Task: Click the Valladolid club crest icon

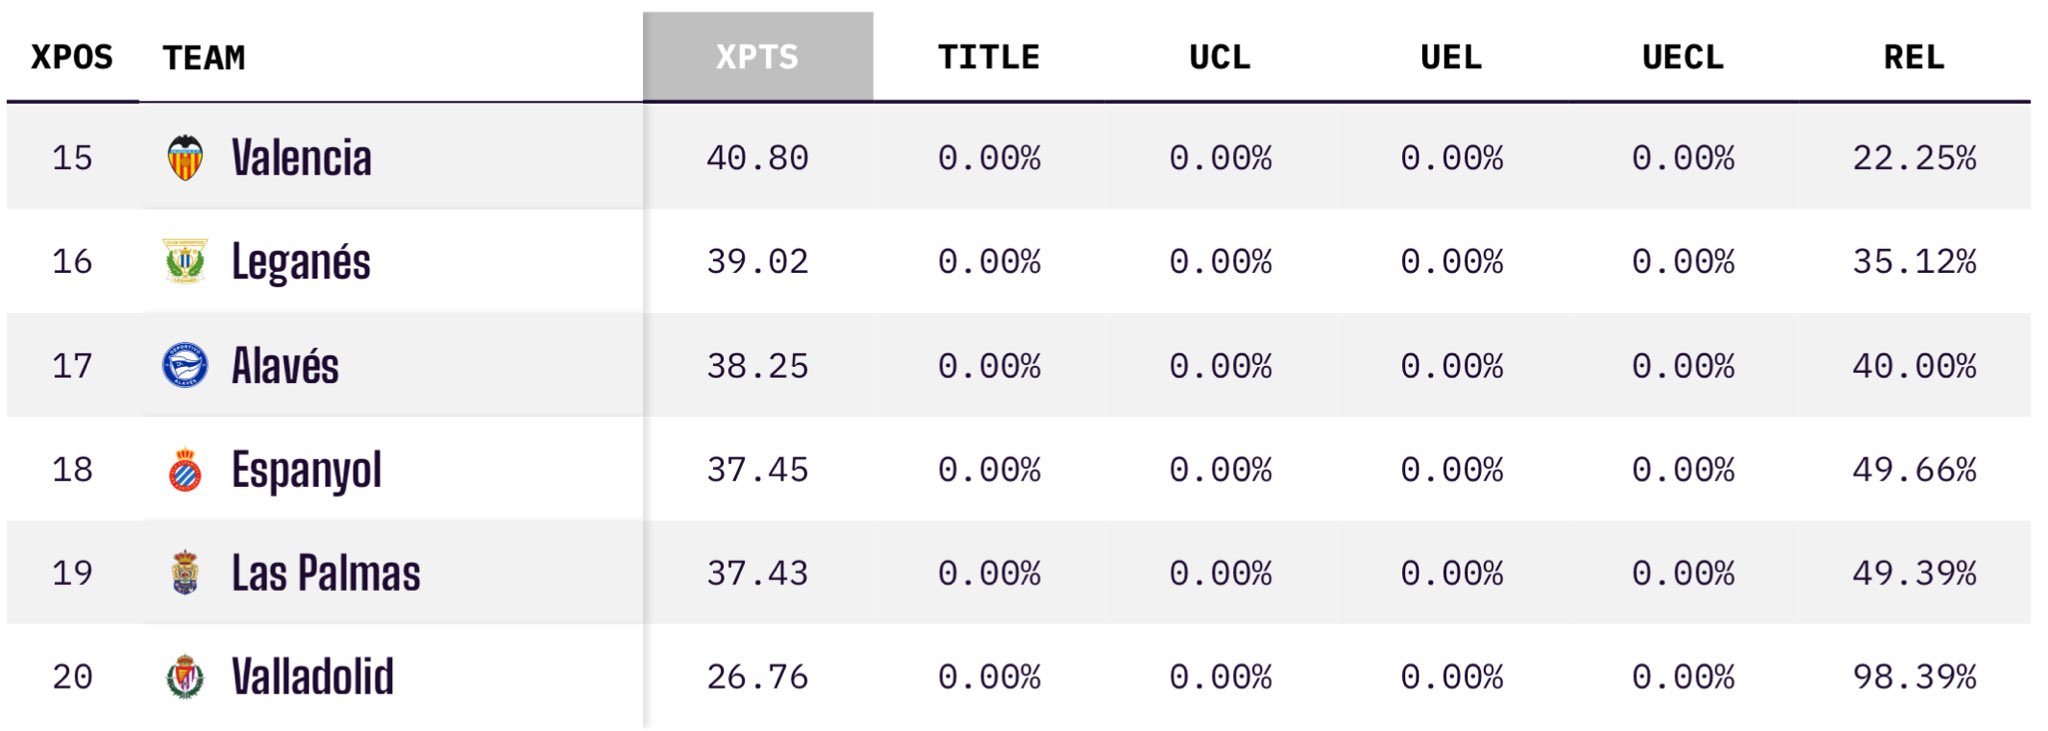Action: [x=185, y=677]
